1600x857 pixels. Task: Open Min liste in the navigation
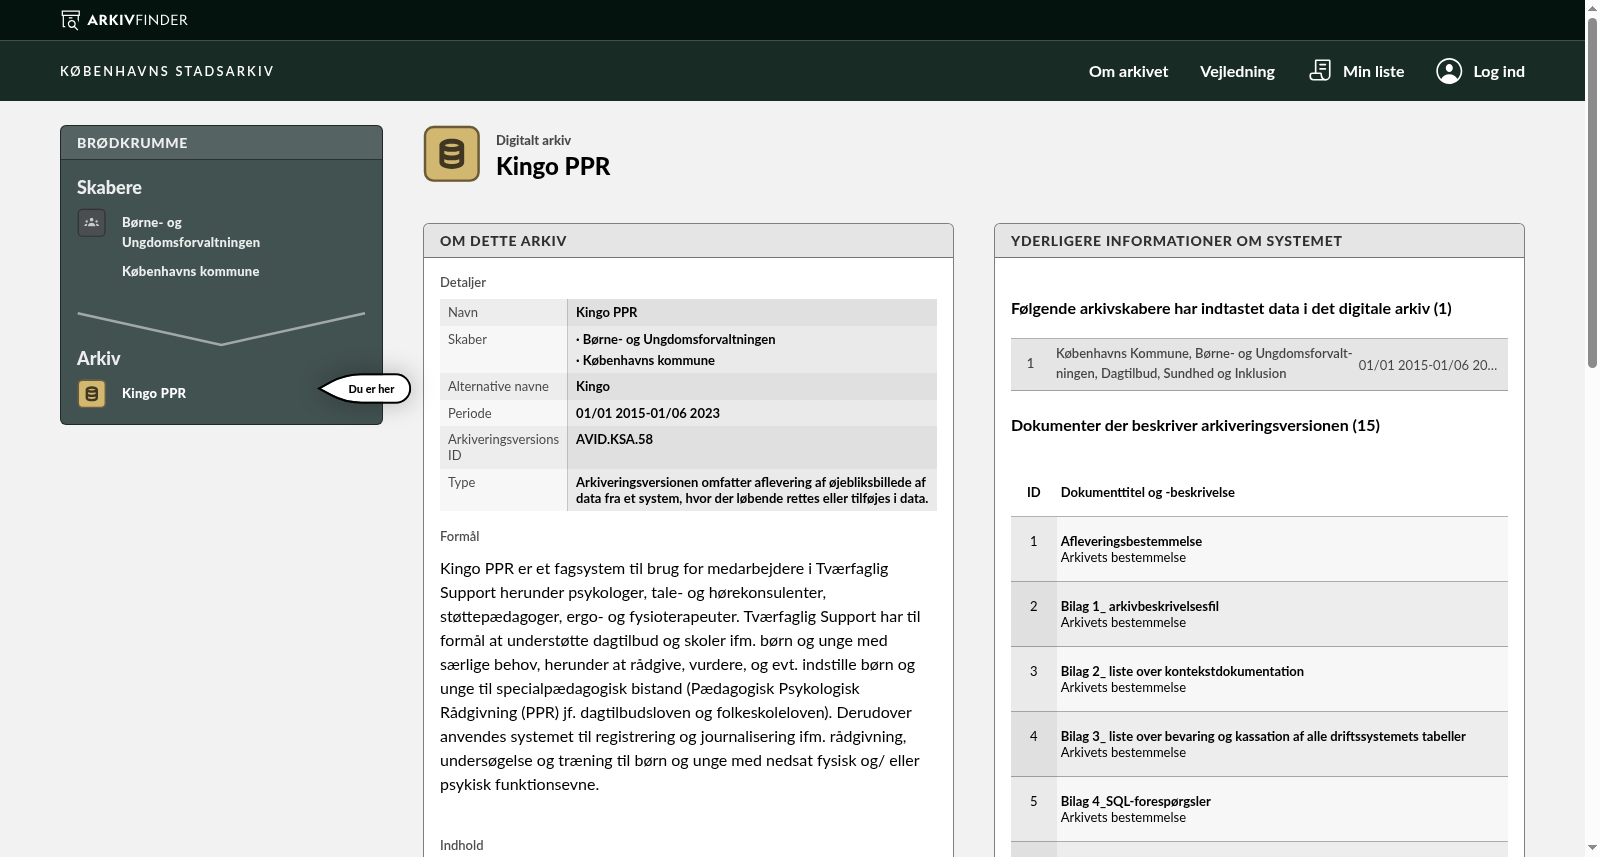coord(1373,71)
